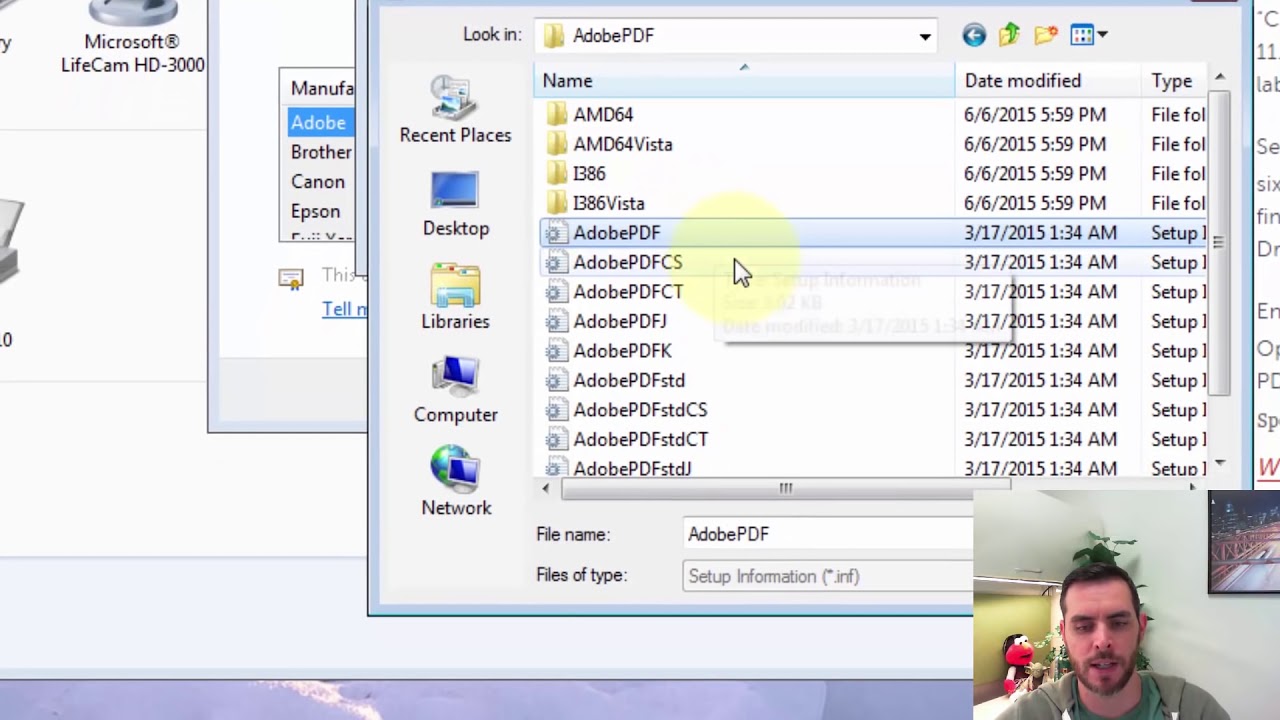Click the horizontal scrollbar thumb in file list
This screenshot has height=720, width=1280.
786,488
